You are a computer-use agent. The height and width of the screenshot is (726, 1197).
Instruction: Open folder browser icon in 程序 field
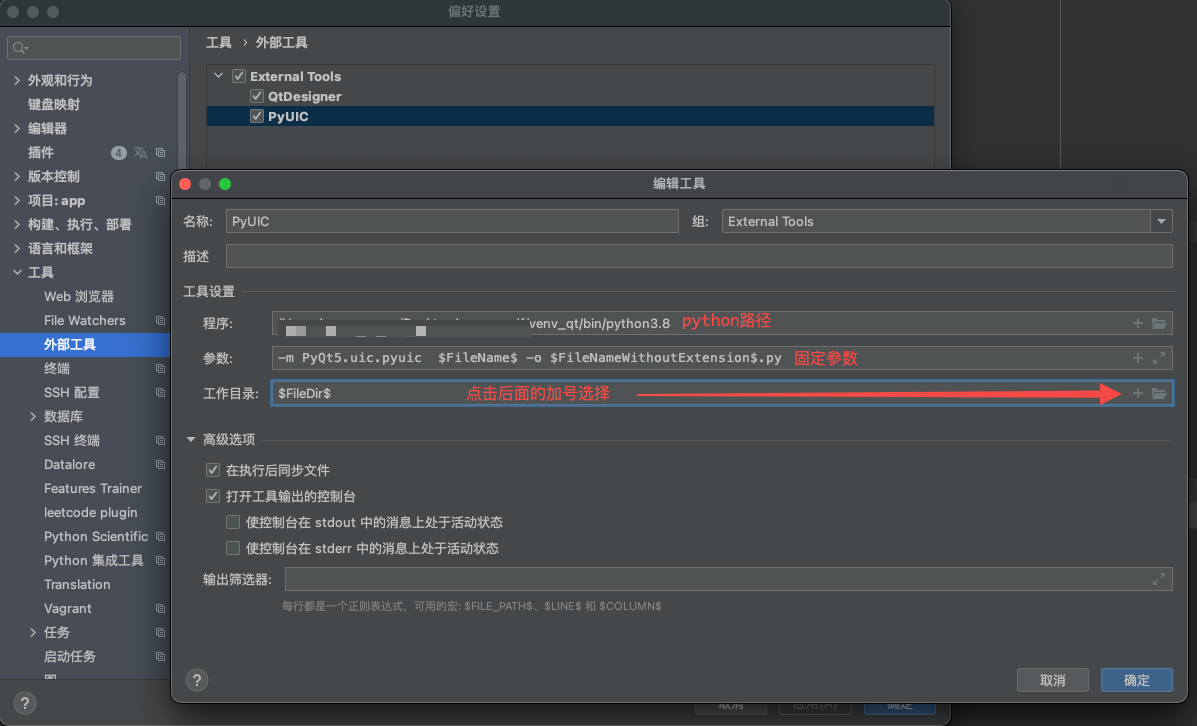[1159, 323]
